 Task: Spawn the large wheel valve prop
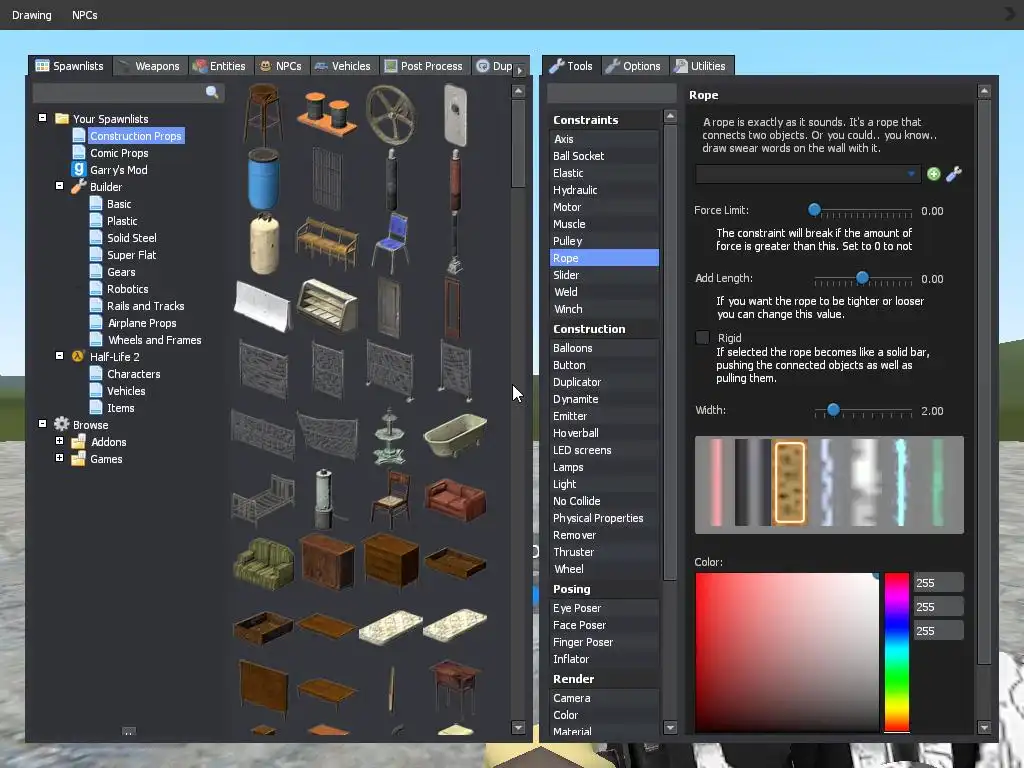[390, 115]
